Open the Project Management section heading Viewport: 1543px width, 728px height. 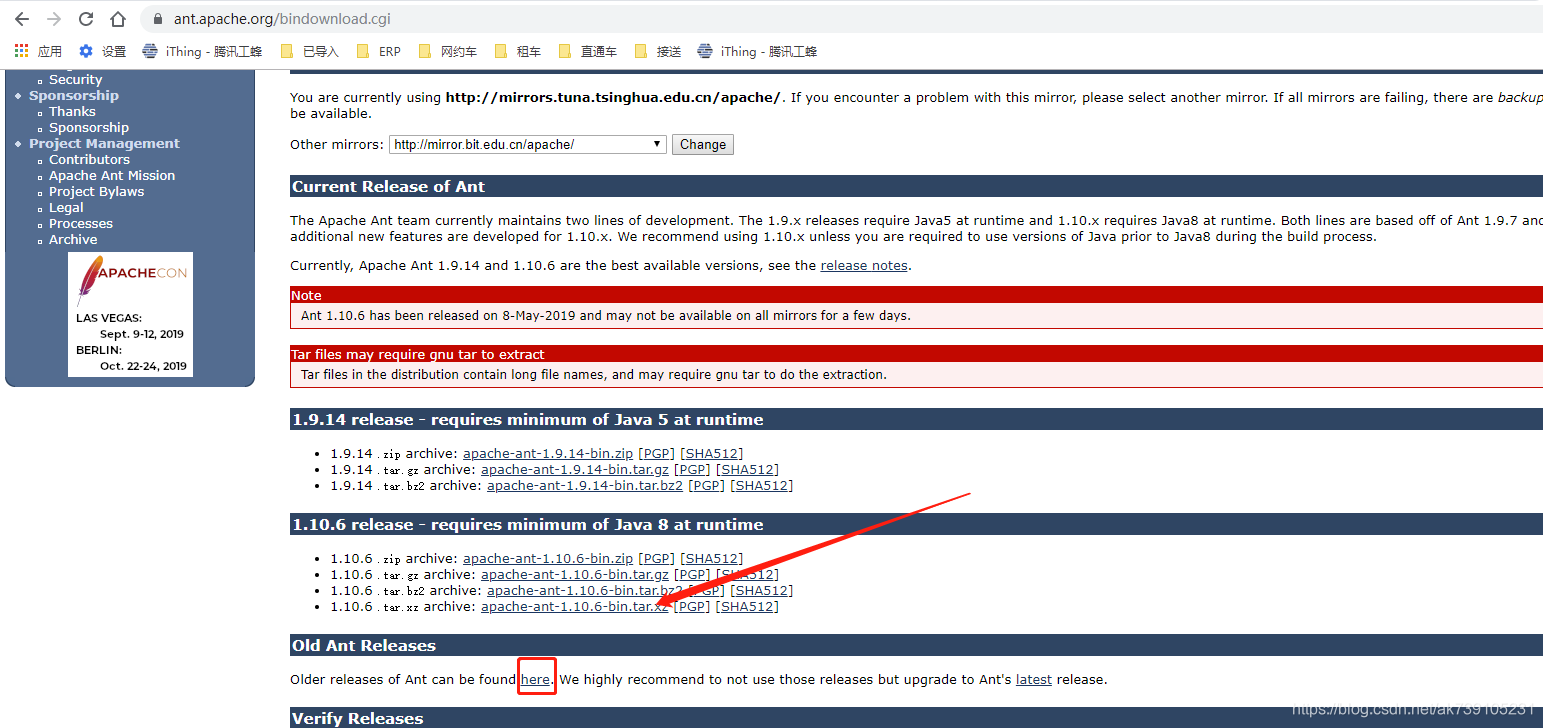pyautogui.click(x=104, y=144)
